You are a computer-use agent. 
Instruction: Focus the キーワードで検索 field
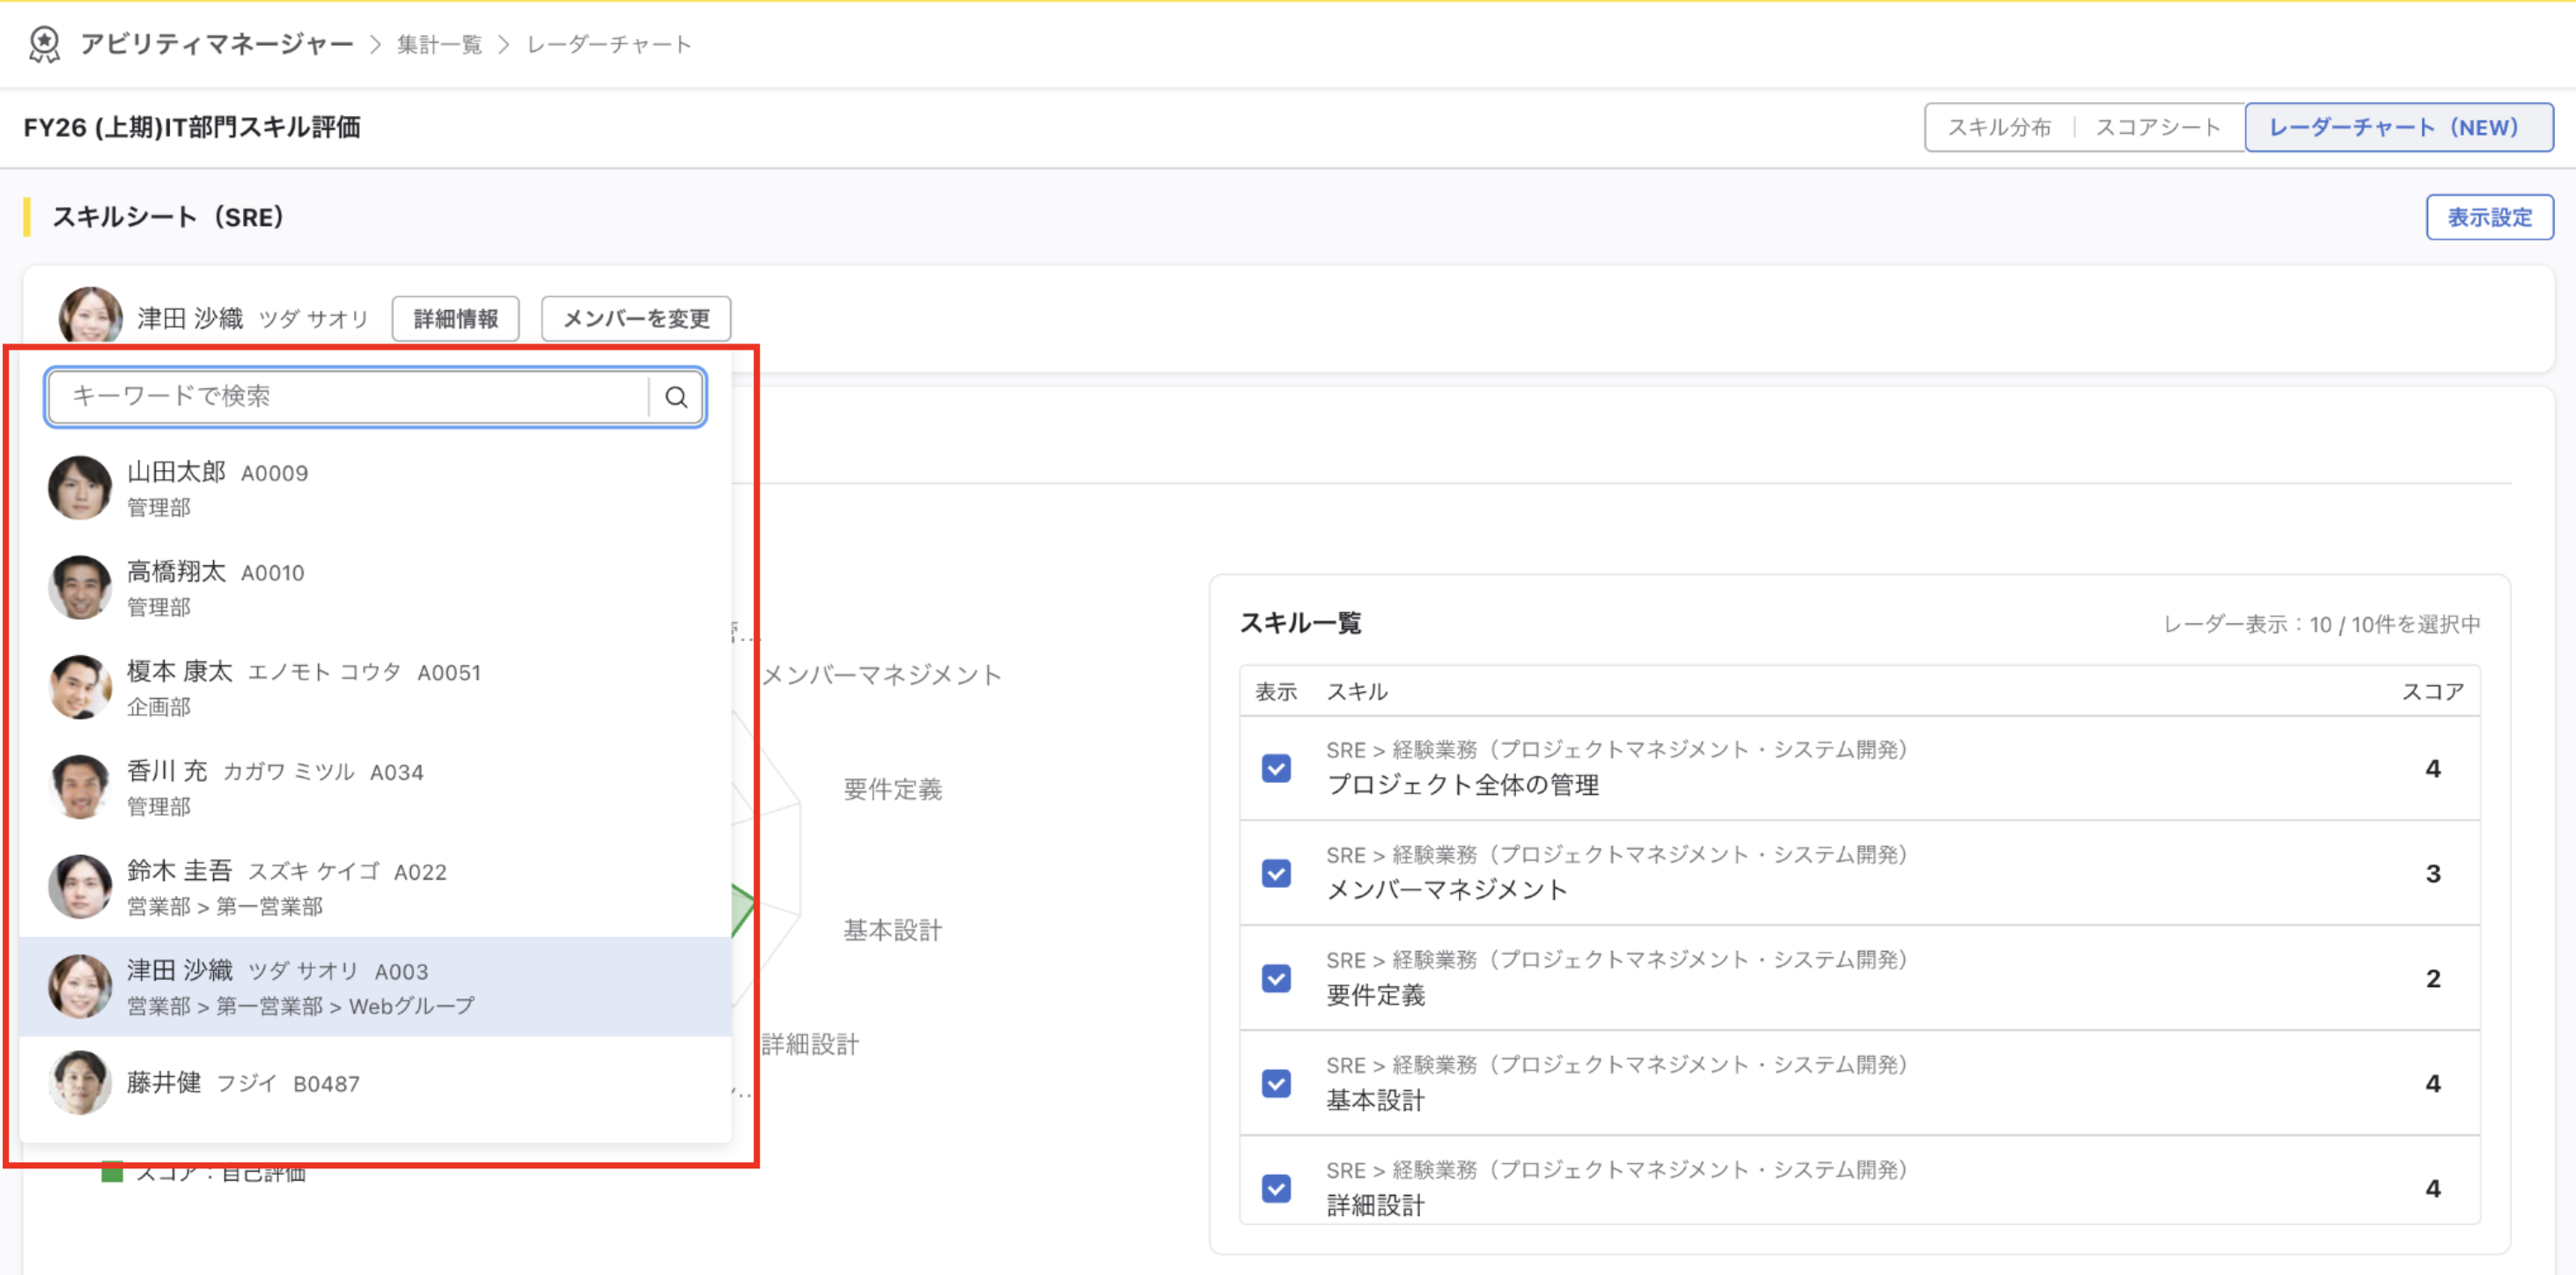[x=348, y=397]
